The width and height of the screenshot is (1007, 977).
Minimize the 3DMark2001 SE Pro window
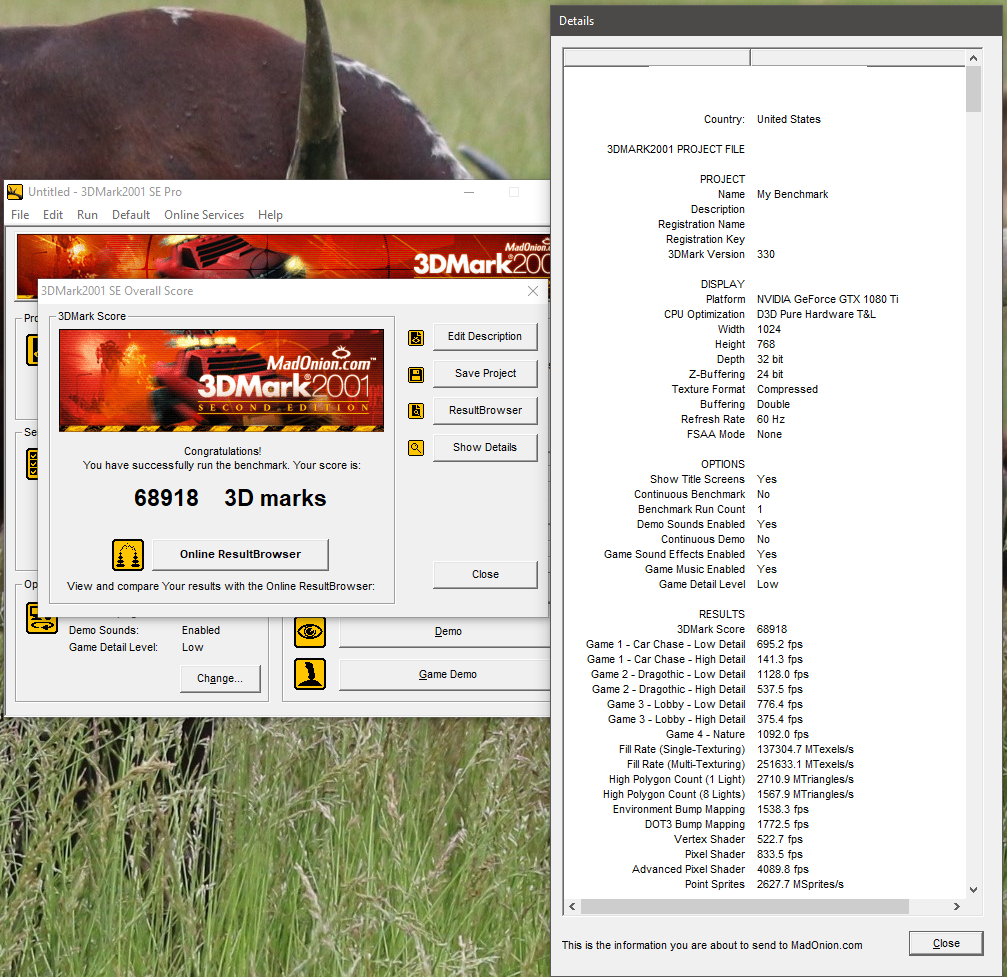coord(469,191)
